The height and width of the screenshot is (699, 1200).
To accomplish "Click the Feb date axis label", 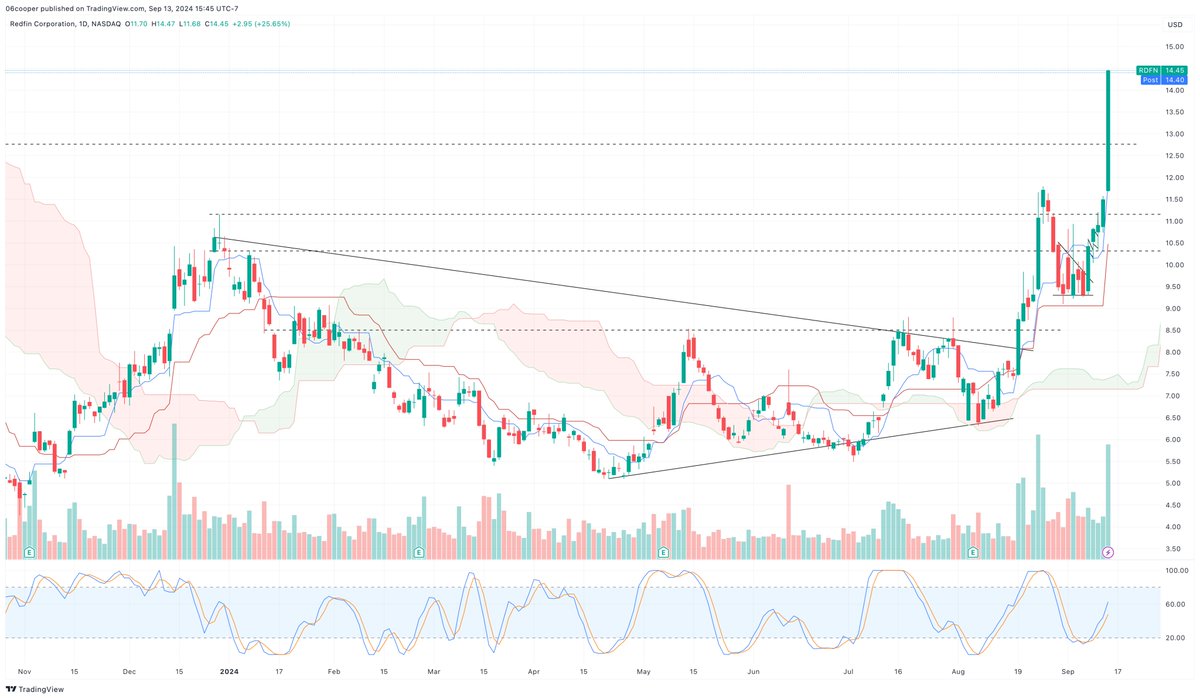I will 334,671.
